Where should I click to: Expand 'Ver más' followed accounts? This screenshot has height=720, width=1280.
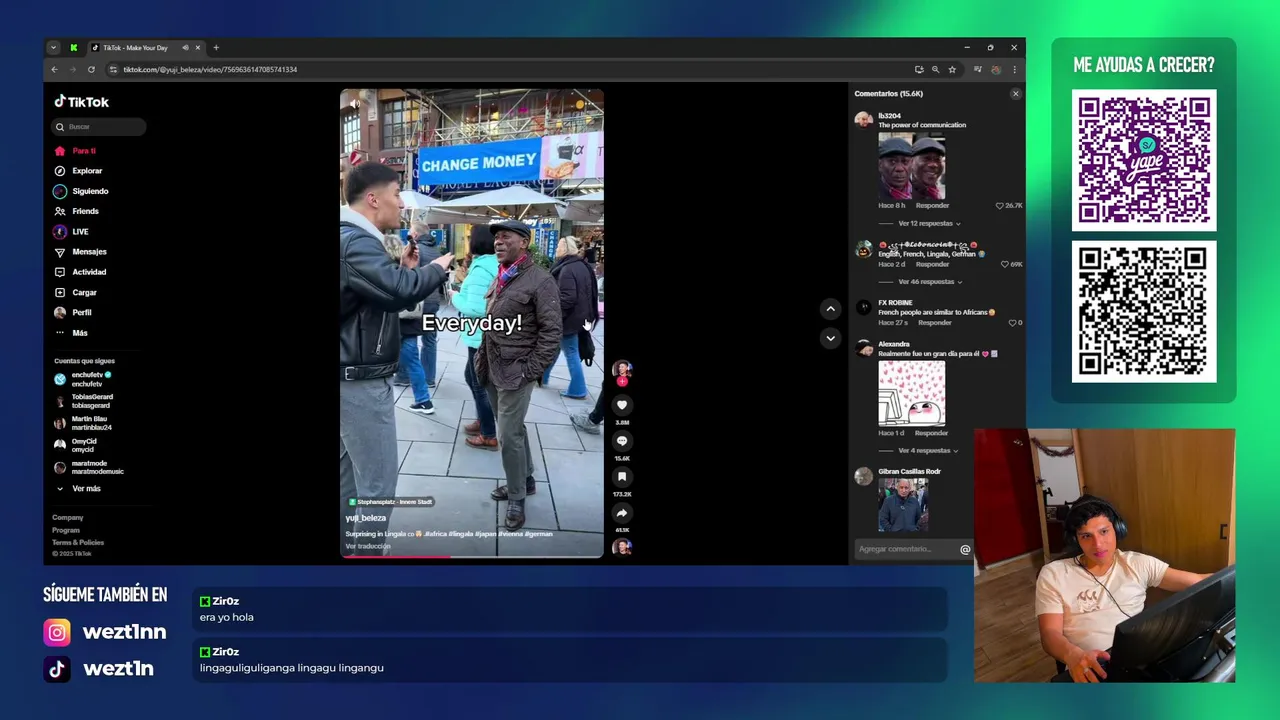(78, 488)
